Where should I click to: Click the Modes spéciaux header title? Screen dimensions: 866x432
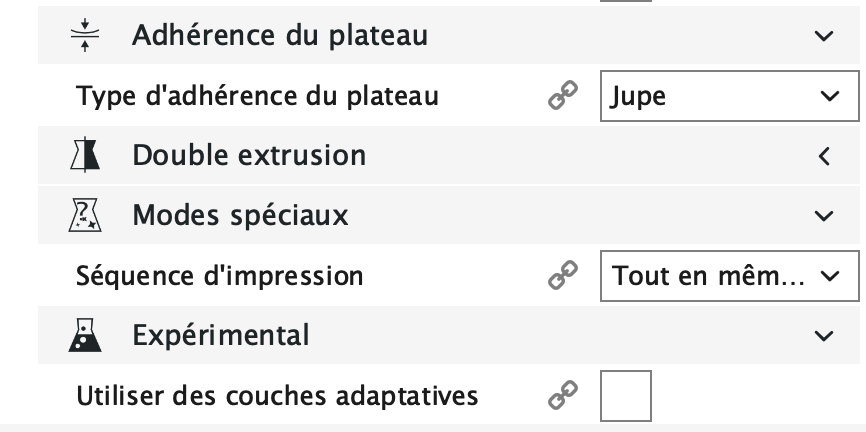(x=240, y=216)
